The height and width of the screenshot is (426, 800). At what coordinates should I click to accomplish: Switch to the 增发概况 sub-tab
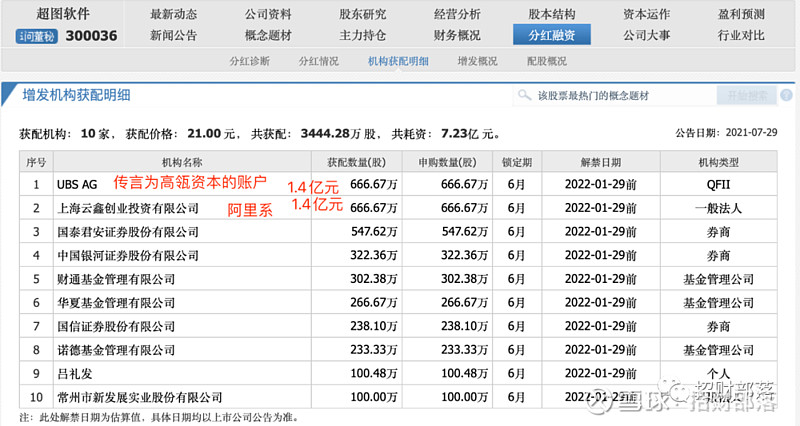pos(477,61)
